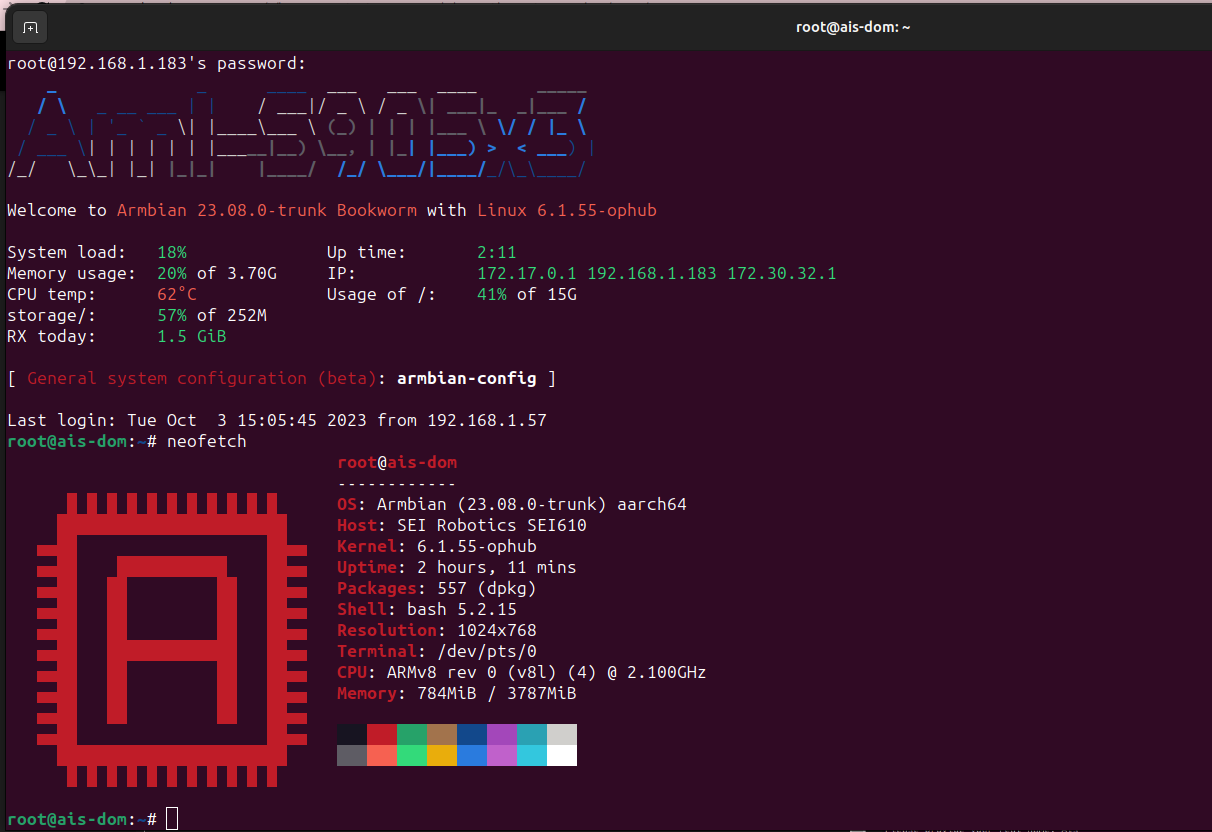Click Resolution 1024x768
This screenshot has height=832, width=1212.
437,630
